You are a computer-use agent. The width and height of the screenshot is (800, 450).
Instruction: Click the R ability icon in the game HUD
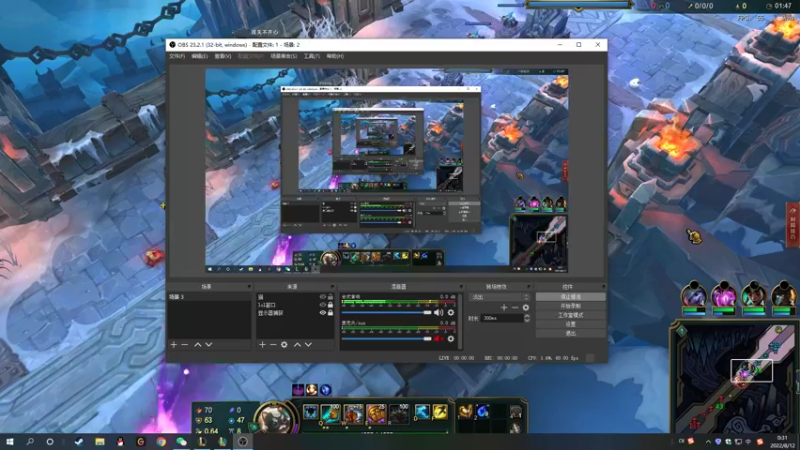click(399, 413)
